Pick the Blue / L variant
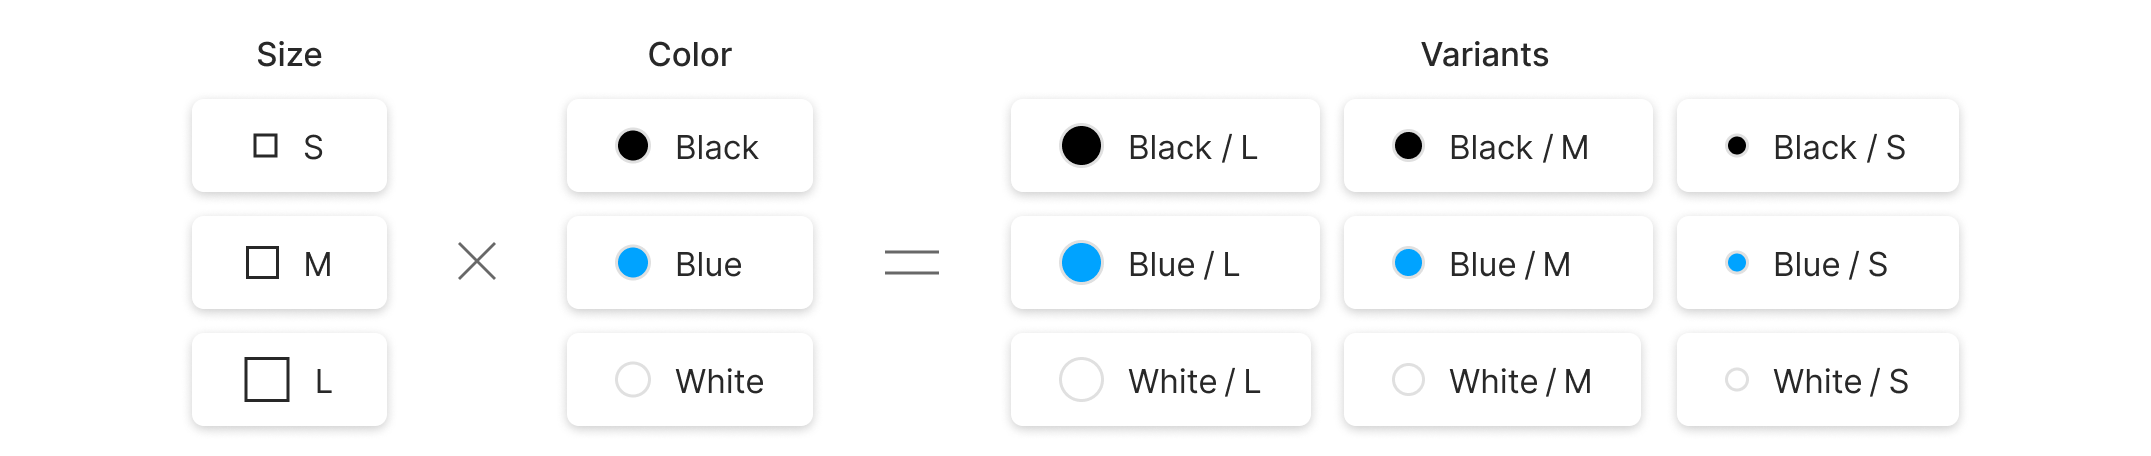This screenshot has height=456, width=2151. coord(1165,263)
